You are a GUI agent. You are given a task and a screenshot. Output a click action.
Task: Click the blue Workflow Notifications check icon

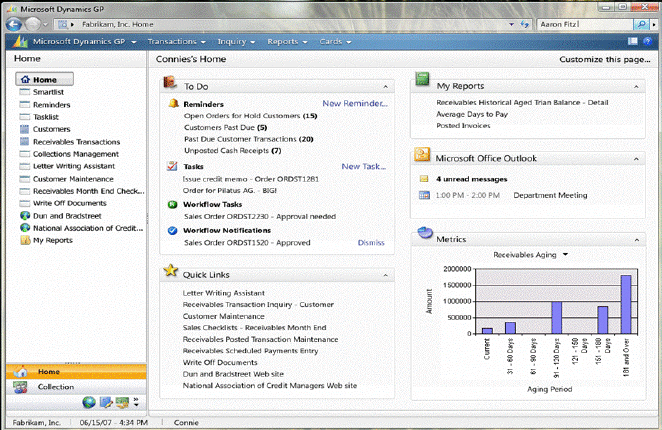[x=172, y=231]
